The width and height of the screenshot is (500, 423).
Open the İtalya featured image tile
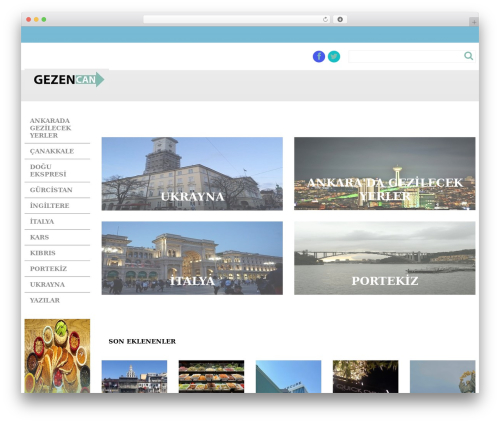tap(192, 258)
